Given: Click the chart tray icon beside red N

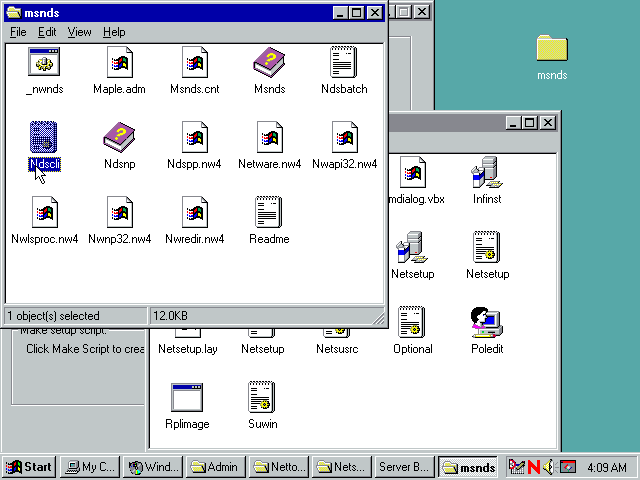Looking at the screenshot, I should point(516,467).
